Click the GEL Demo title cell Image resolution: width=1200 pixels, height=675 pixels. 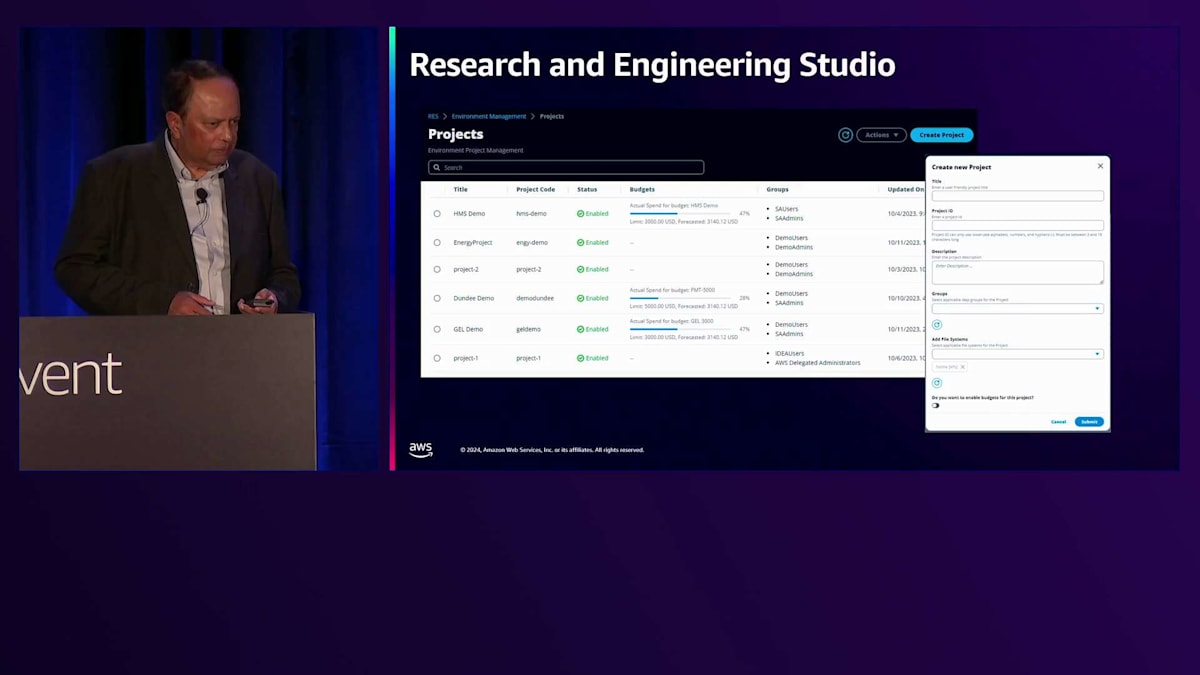pyautogui.click(x=468, y=329)
